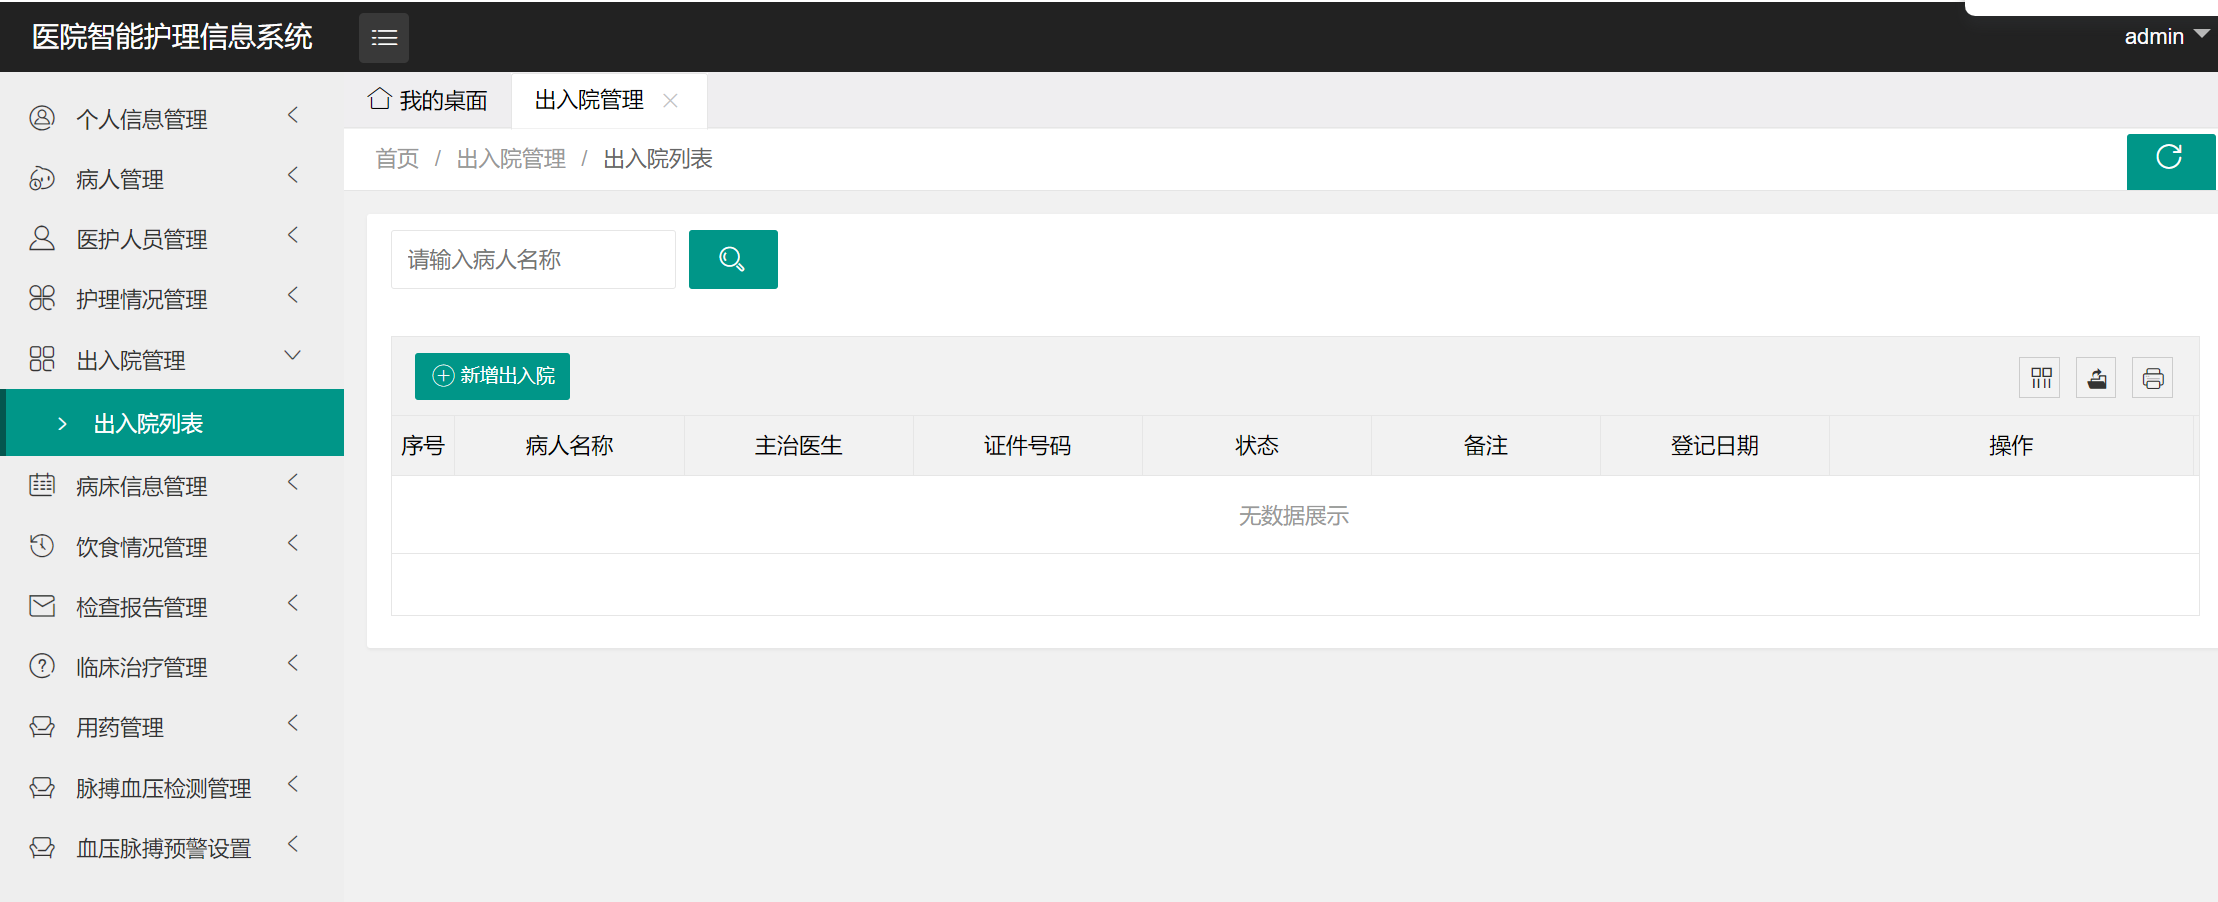
Task: Focus the 请输入病人名称 search field
Action: (533, 260)
